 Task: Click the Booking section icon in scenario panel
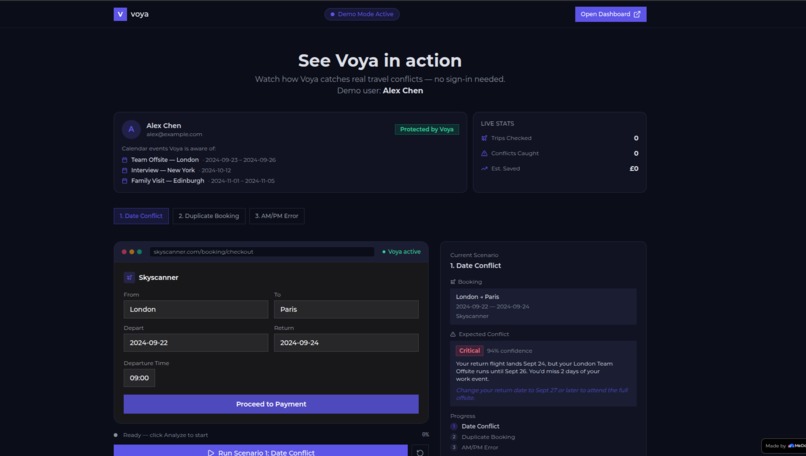tap(453, 282)
